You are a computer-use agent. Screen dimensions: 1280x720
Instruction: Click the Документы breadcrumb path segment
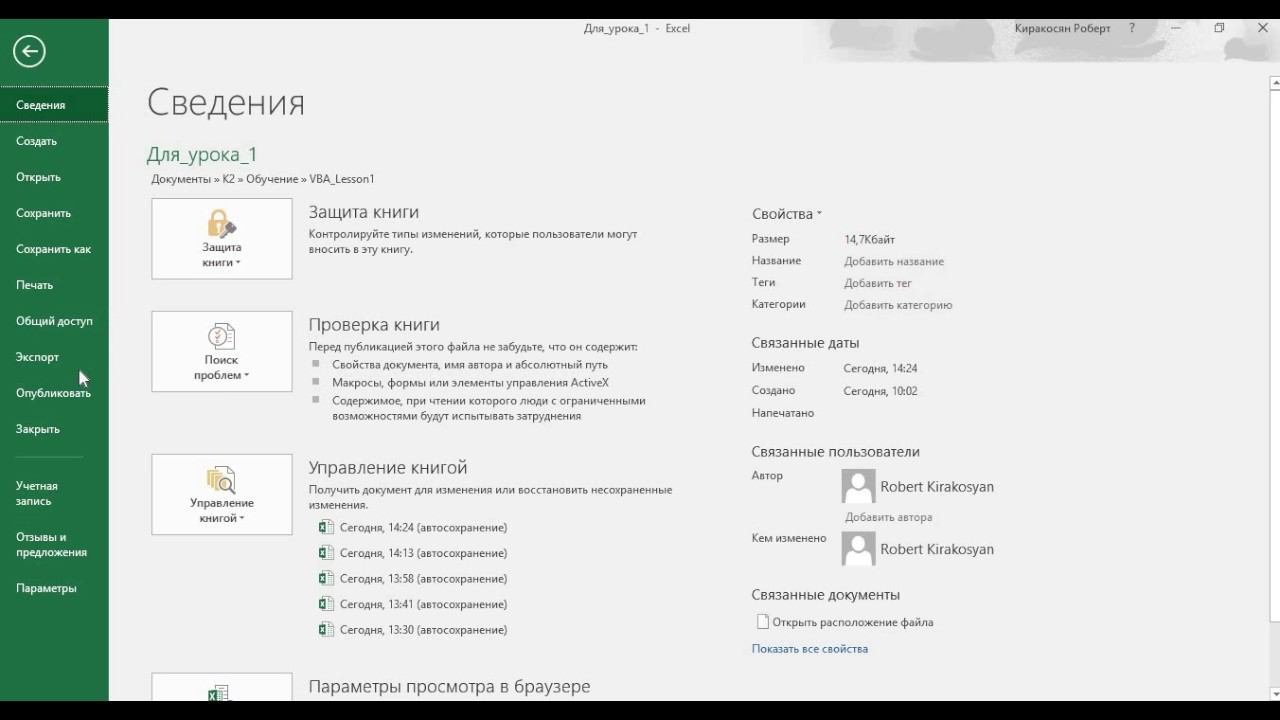(x=181, y=179)
